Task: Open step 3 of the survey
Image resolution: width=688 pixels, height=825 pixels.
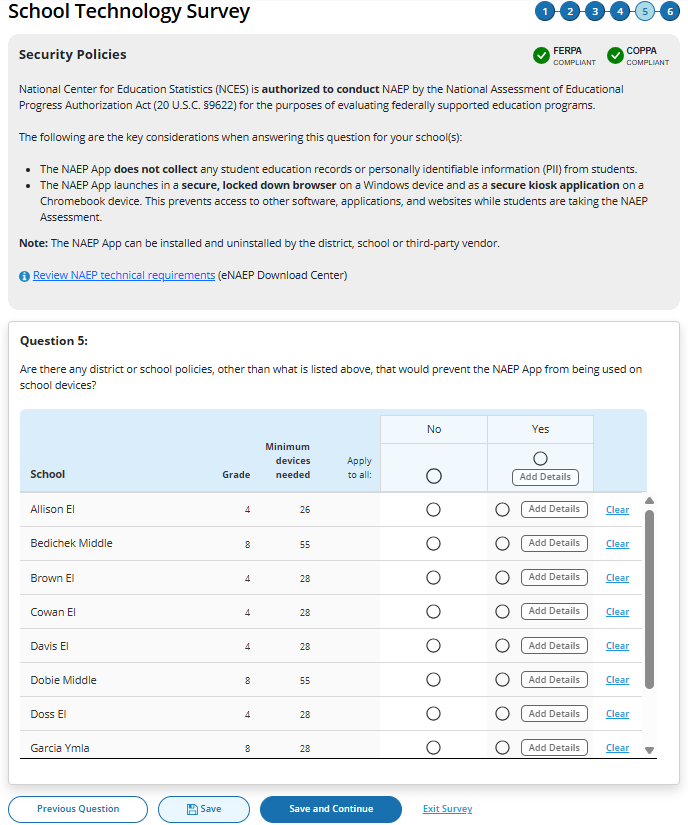Action: pyautogui.click(x=595, y=12)
